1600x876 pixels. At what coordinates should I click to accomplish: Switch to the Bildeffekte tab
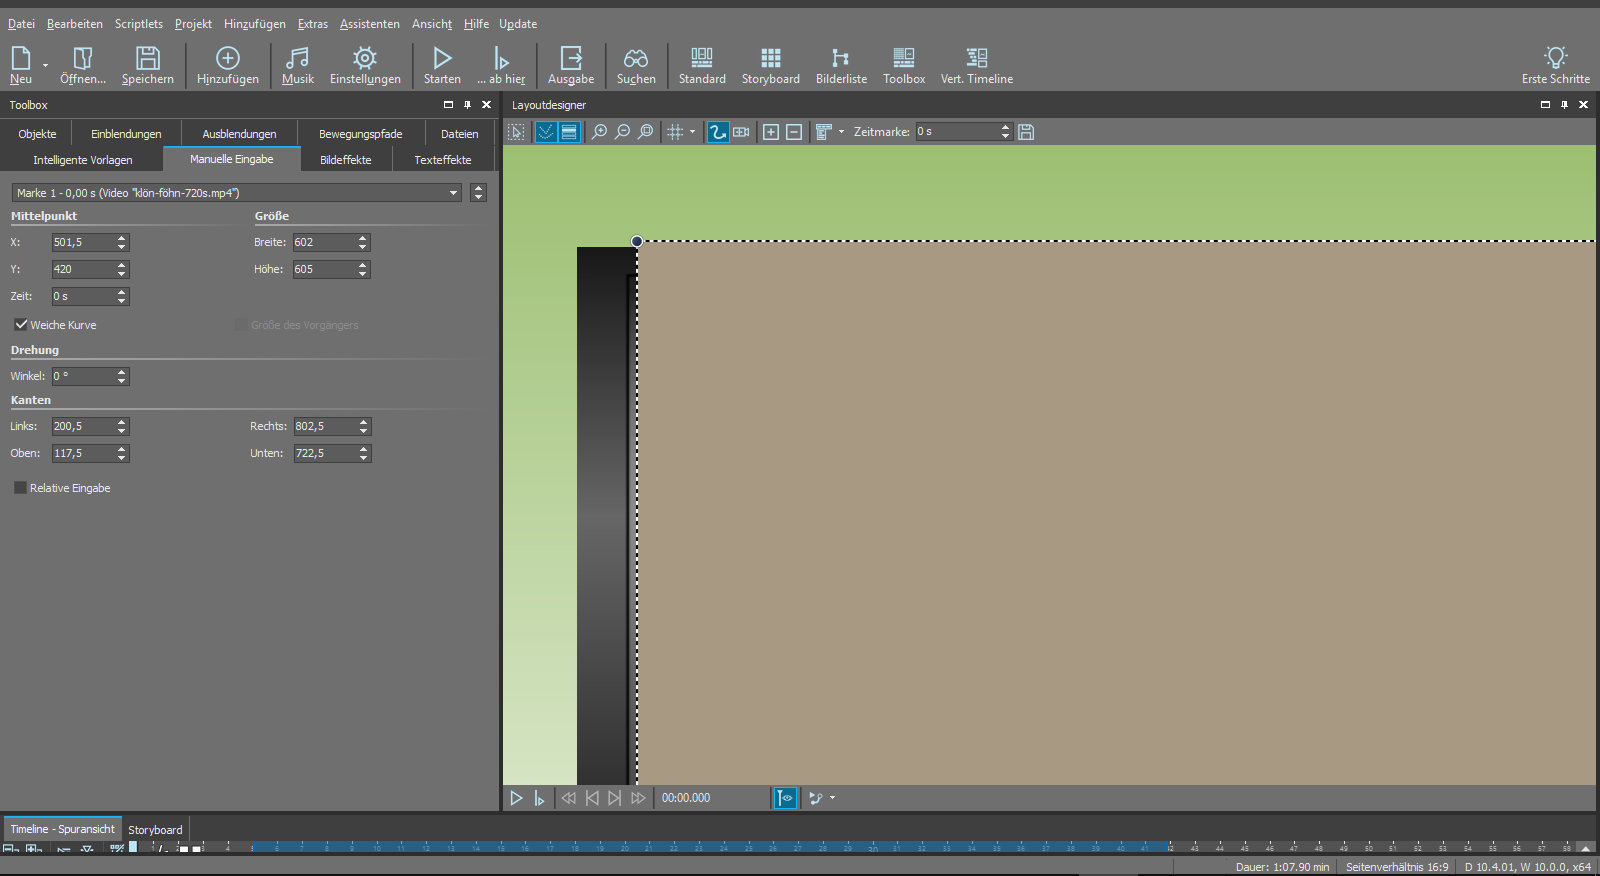345,160
